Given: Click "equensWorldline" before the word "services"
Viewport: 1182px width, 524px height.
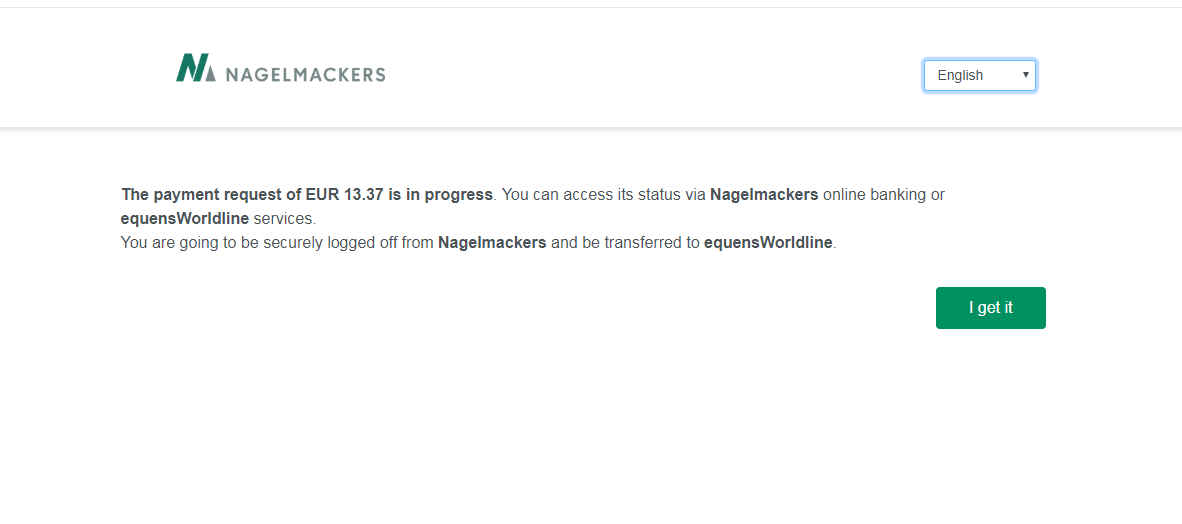Looking at the screenshot, I should (x=185, y=218).
